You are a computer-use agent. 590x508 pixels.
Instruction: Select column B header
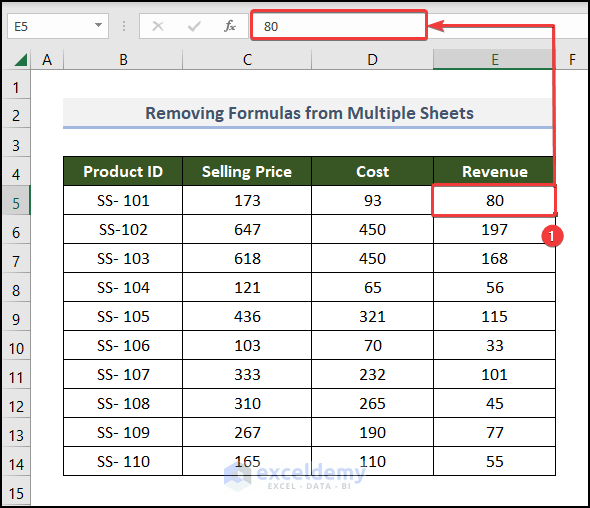point(123,60)
